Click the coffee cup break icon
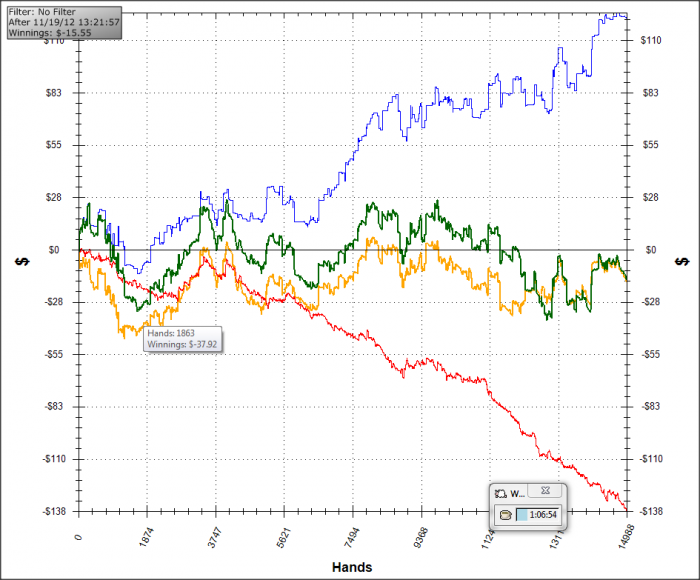The height and width of the screenshot is (580, 700). pos(505,515)
